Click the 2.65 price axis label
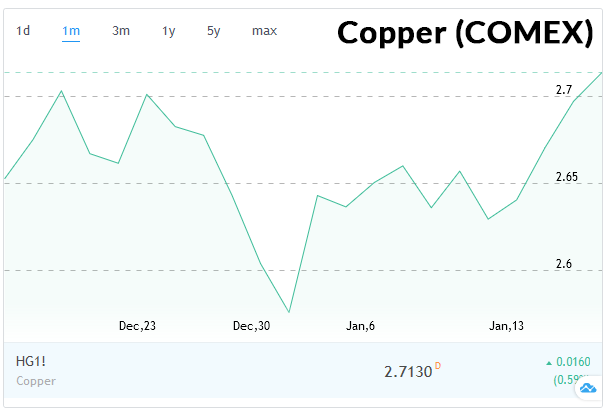 click(x=565, y=177)
